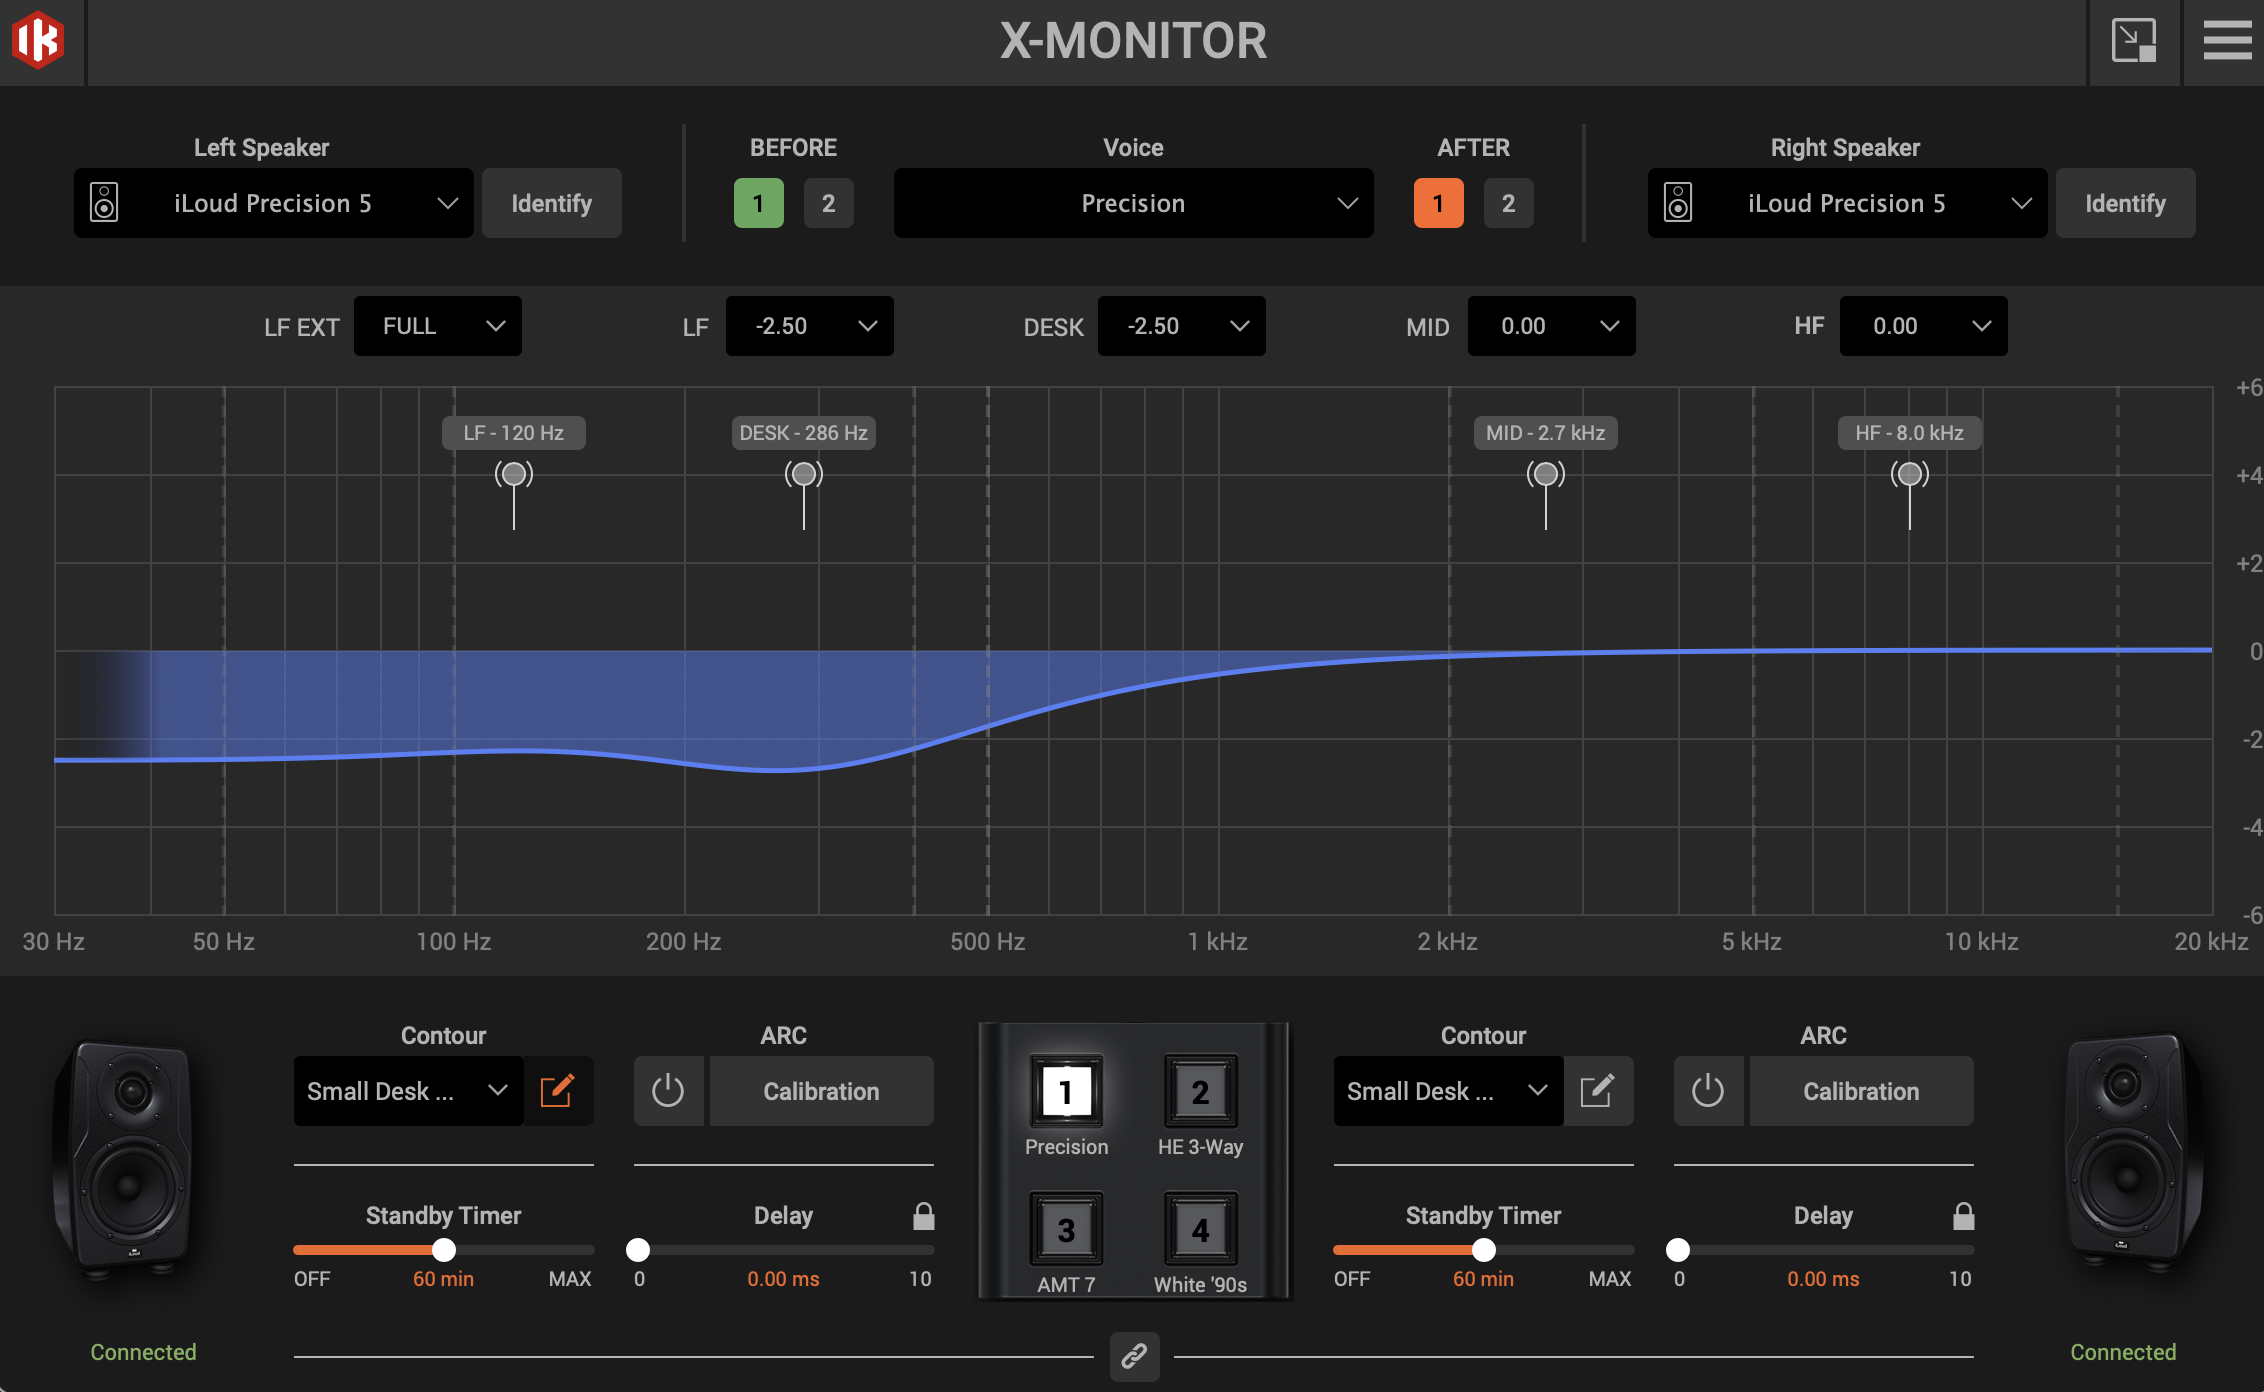2264x1392 pixels.
Task: Select voice preset 4 White '90s
Action: [x=1200, y=1230]
